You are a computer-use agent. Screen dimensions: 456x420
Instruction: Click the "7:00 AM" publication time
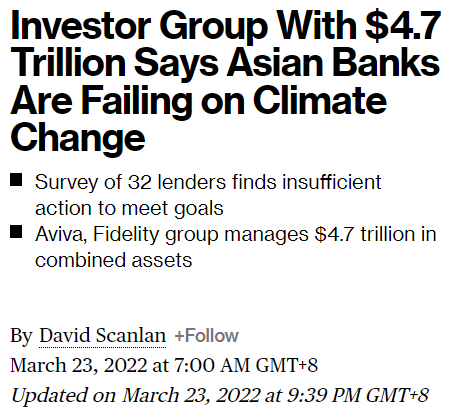click(212, 365)
